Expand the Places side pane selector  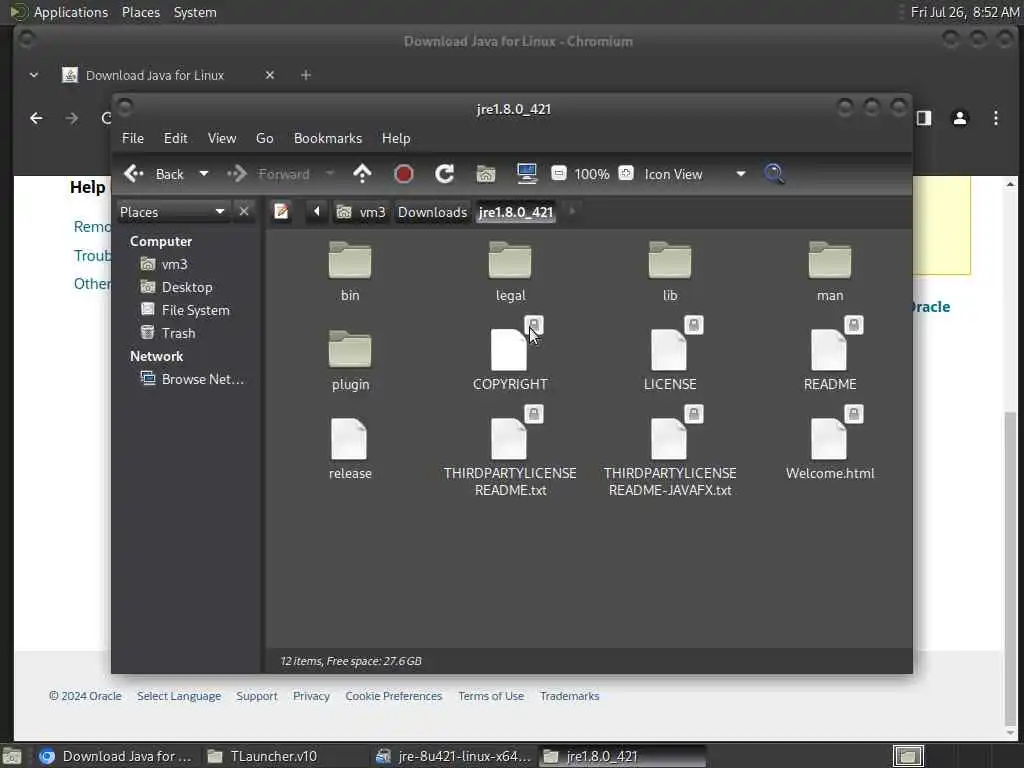172,212
